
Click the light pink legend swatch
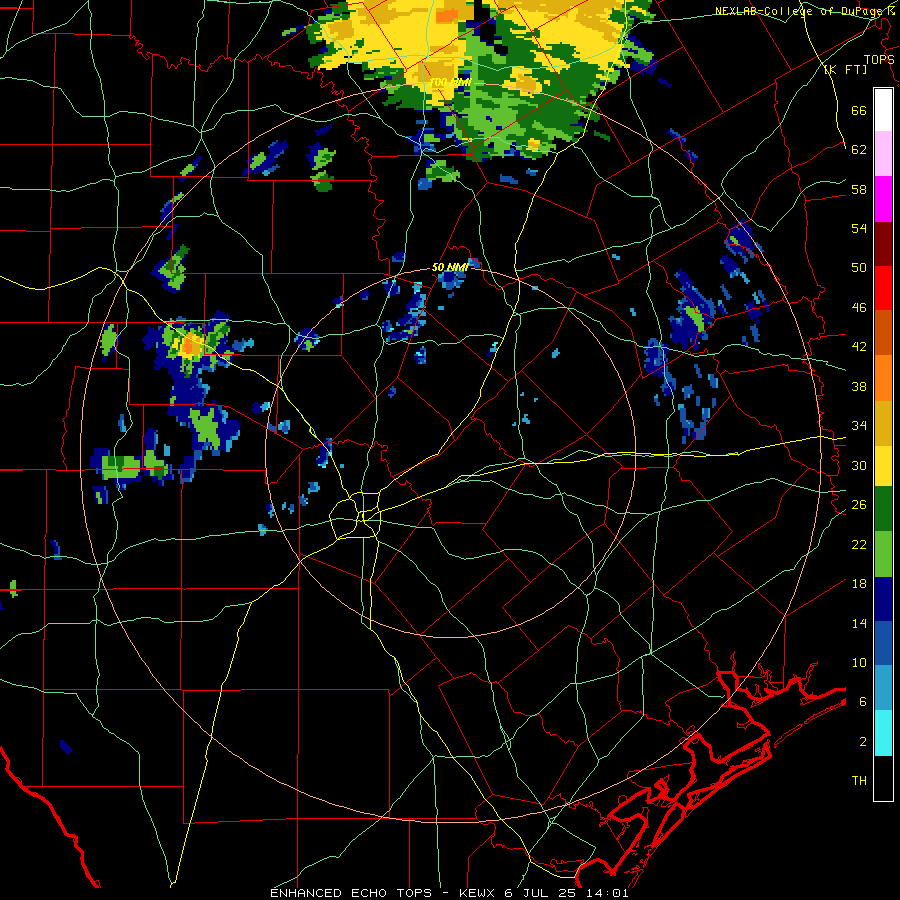pyautogui.click(x=883, y=154)
